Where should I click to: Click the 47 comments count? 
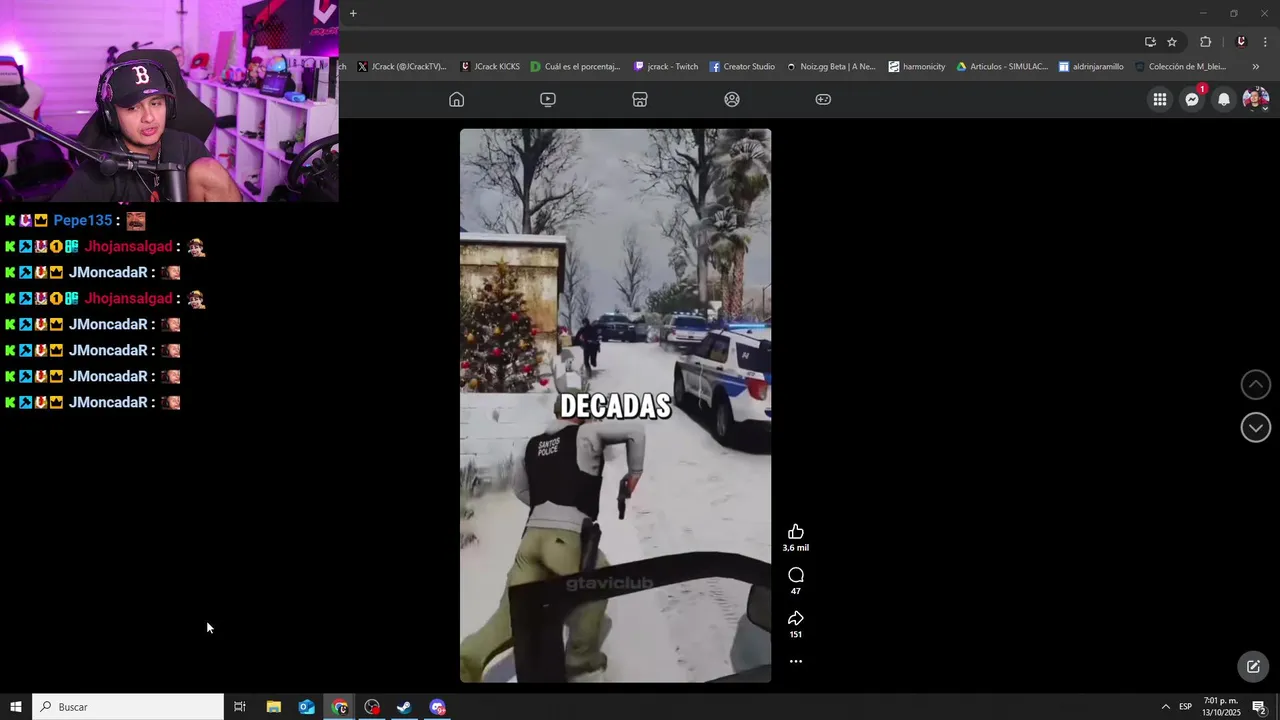[x=796, y=591]
